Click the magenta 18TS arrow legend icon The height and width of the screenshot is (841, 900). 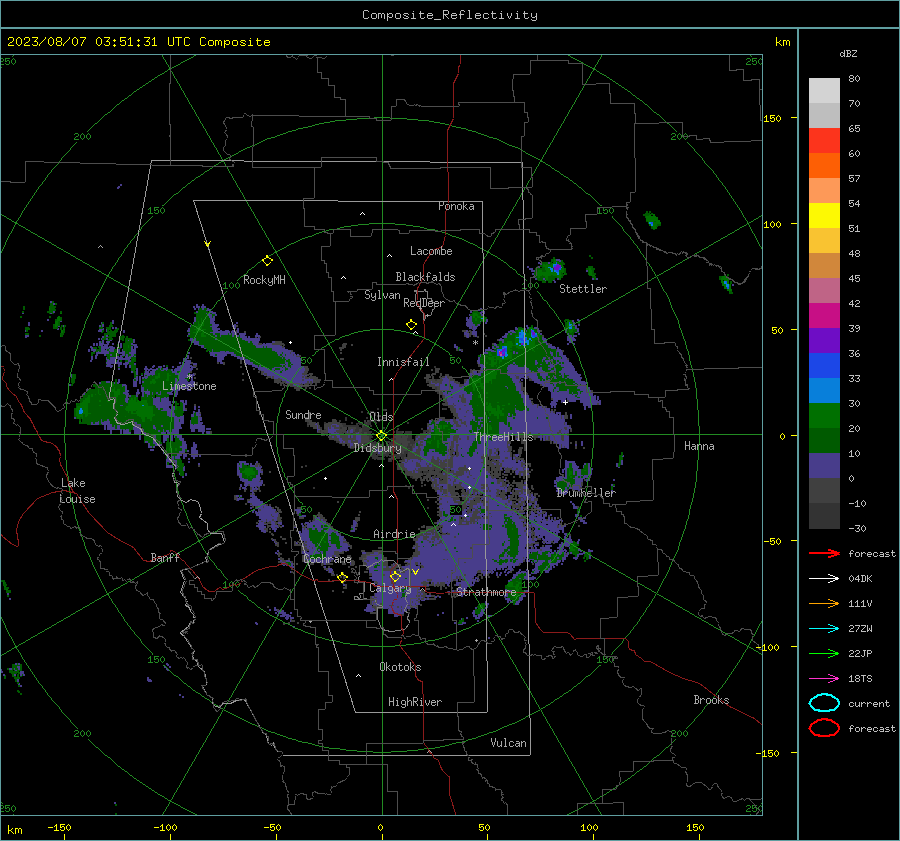(824, 679)
